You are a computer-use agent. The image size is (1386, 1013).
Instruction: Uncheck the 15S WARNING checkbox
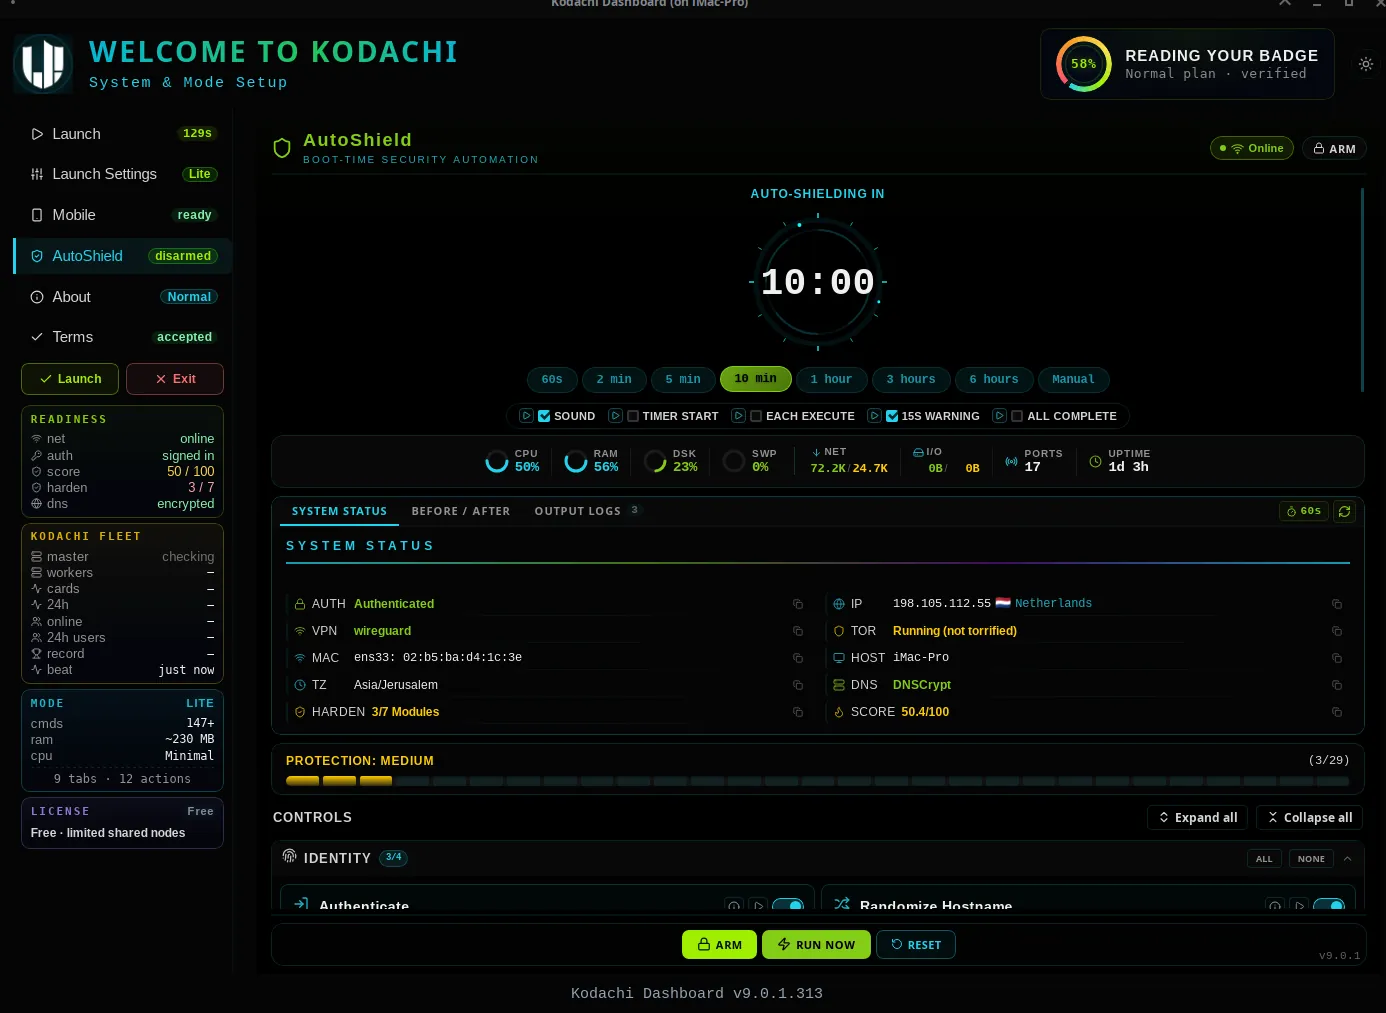[x=892, y=416]
